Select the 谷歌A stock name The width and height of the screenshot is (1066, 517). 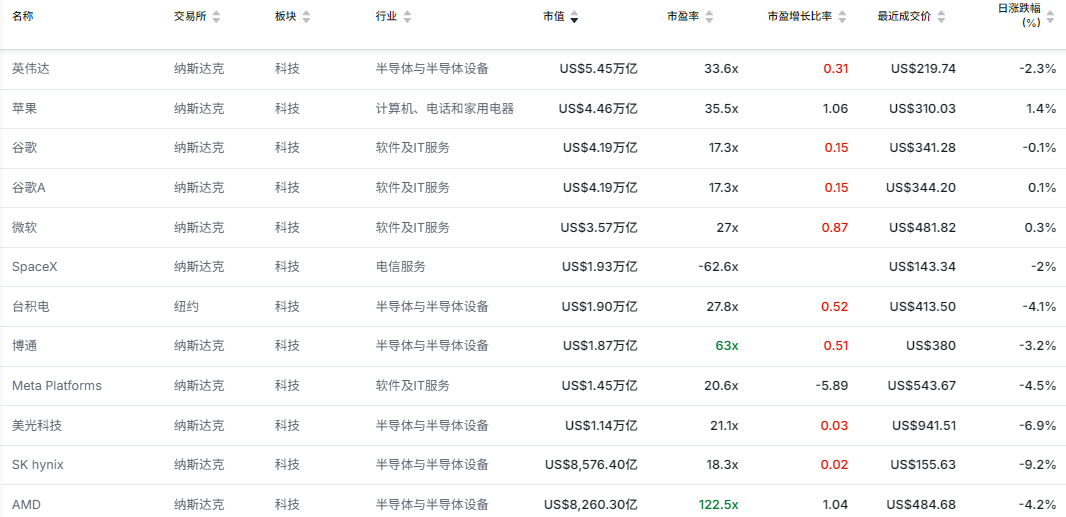[x=29, y=187]
